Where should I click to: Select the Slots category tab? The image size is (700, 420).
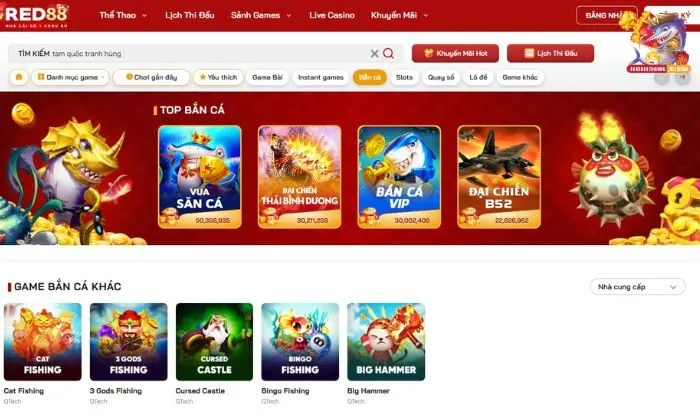(404, 77)
